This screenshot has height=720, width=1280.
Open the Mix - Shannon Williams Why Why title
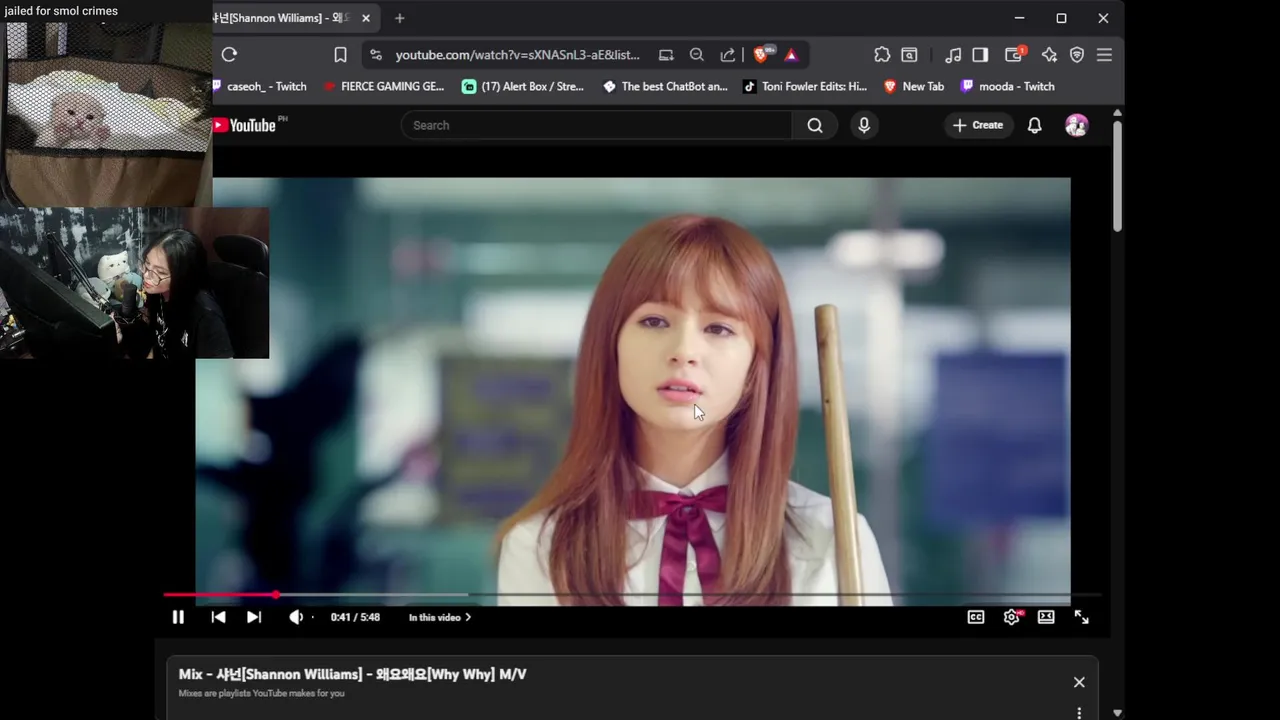tap(352, 674)
